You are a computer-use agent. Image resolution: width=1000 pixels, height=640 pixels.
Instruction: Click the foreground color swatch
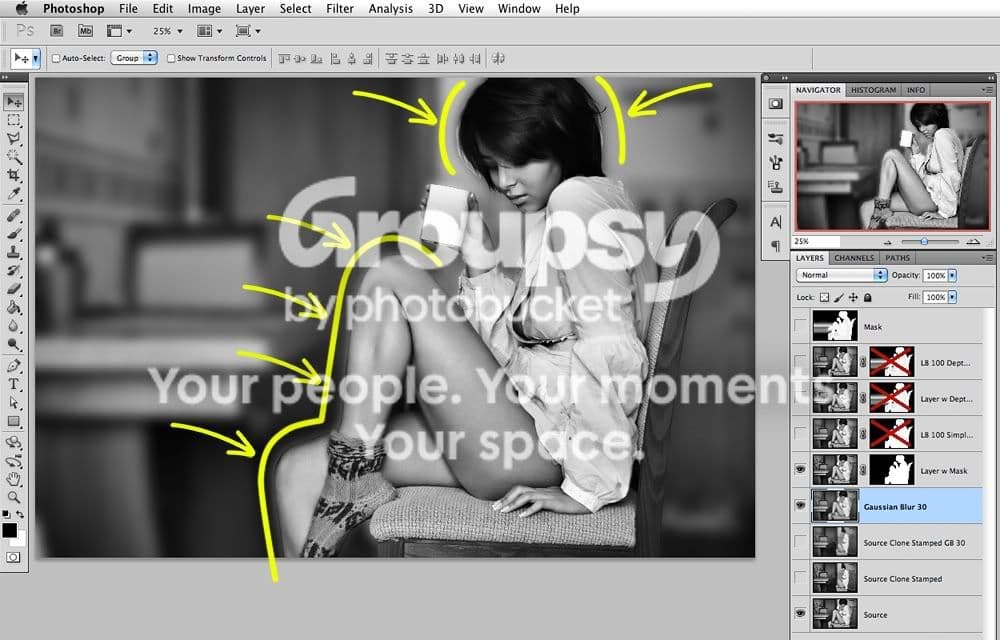pos(10,530)
